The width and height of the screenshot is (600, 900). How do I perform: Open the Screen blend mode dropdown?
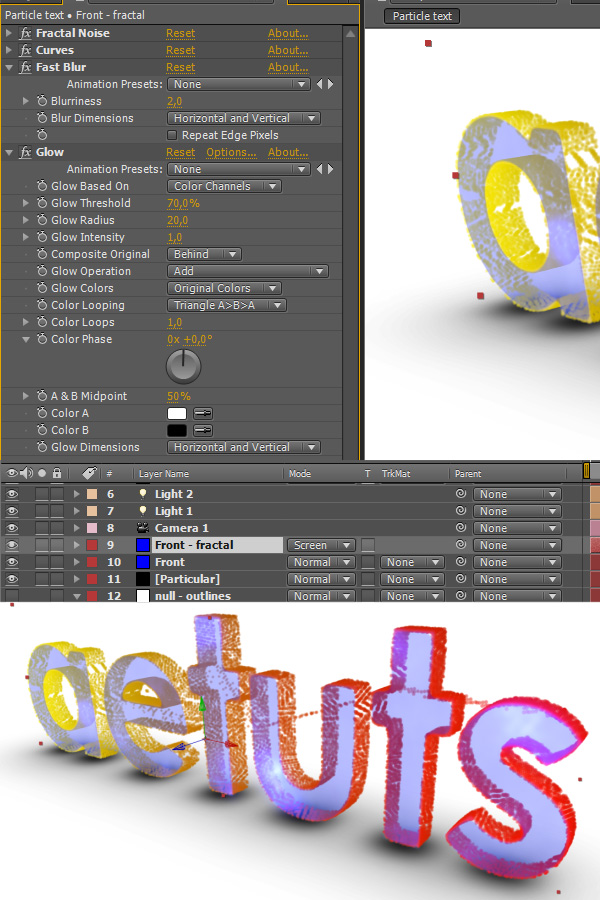321,545
